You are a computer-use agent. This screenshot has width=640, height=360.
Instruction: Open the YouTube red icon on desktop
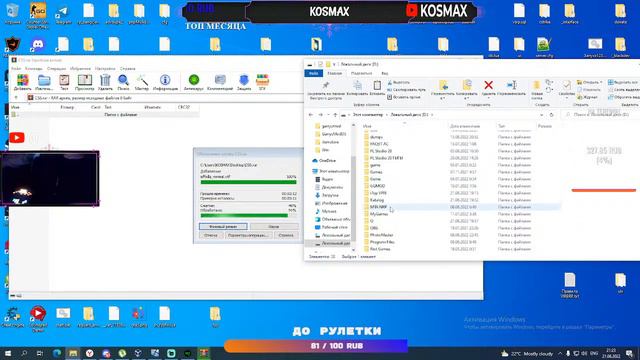[x=17, y=138]
